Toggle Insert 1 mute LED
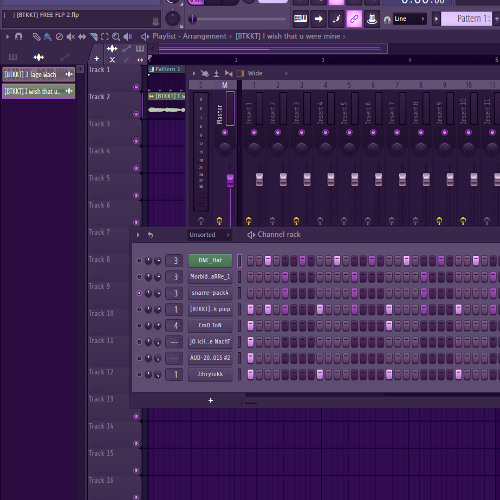 pyautogui.click(x=254, y=133)
